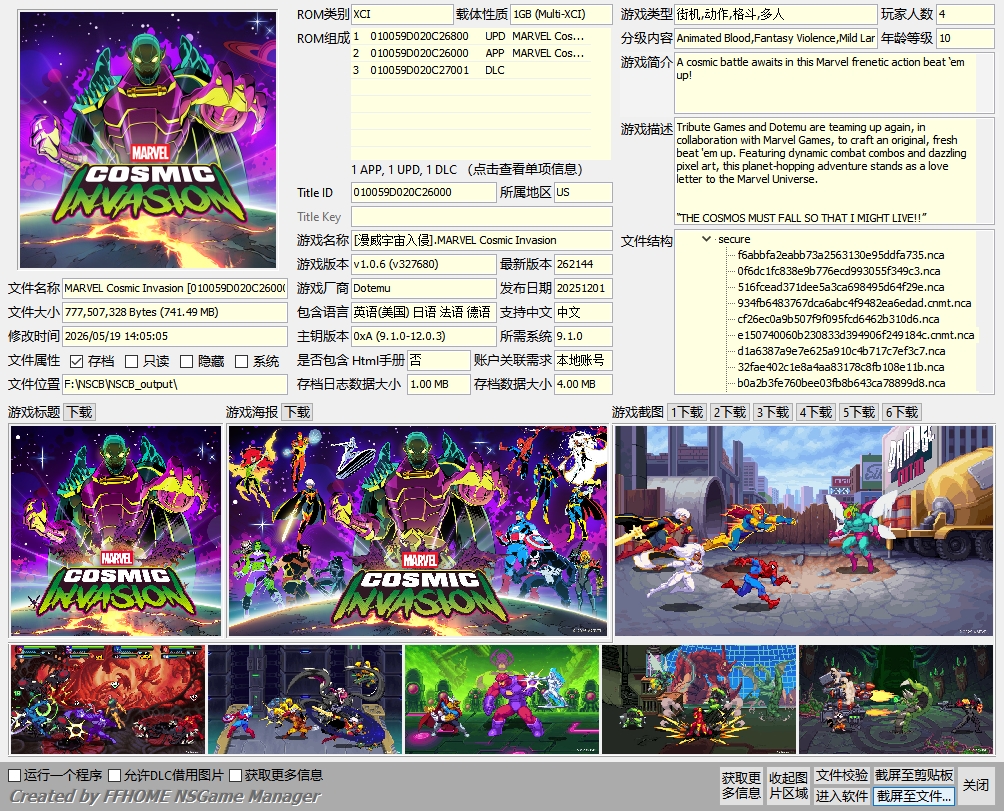Viewport: 1004px width, 811px height.
Task: Open the dark forest flamethrower screenshot thumbnail
Action: pos(896,700)
